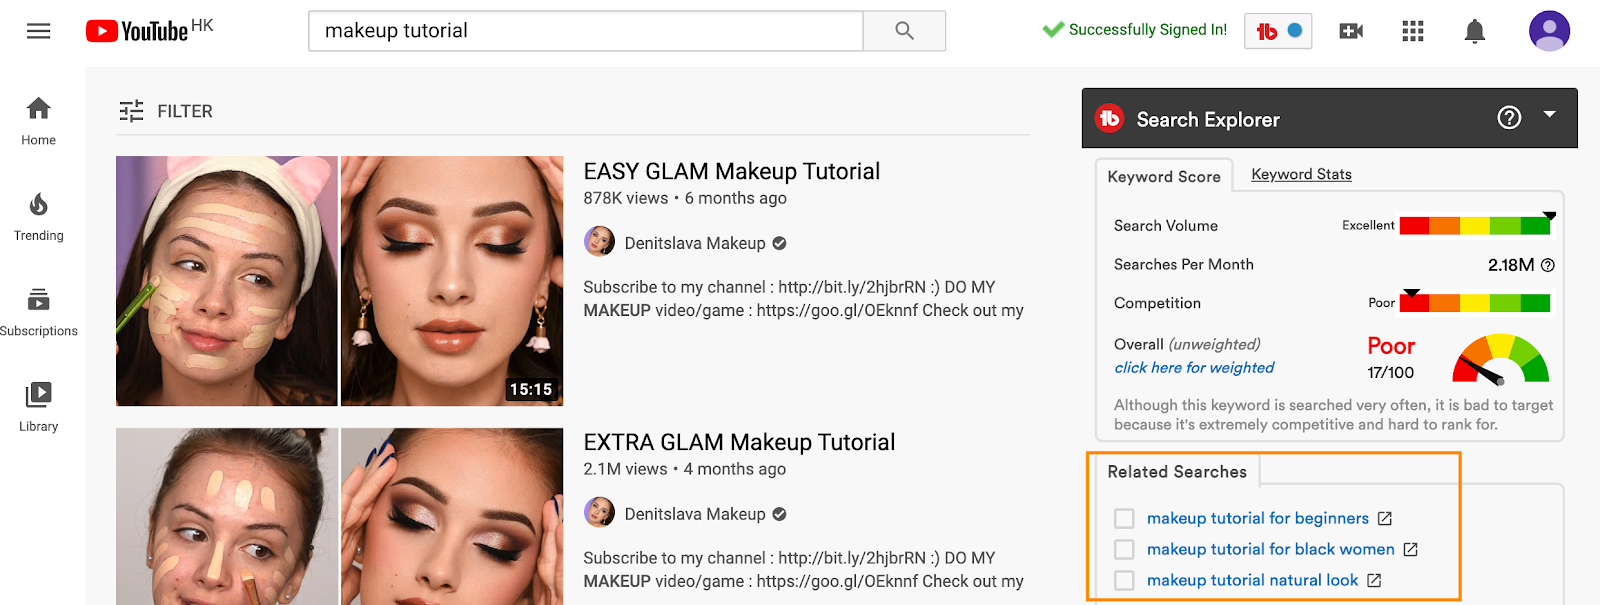Play the EXTRA GLAM video thumbnail

[x=340, y=516]
